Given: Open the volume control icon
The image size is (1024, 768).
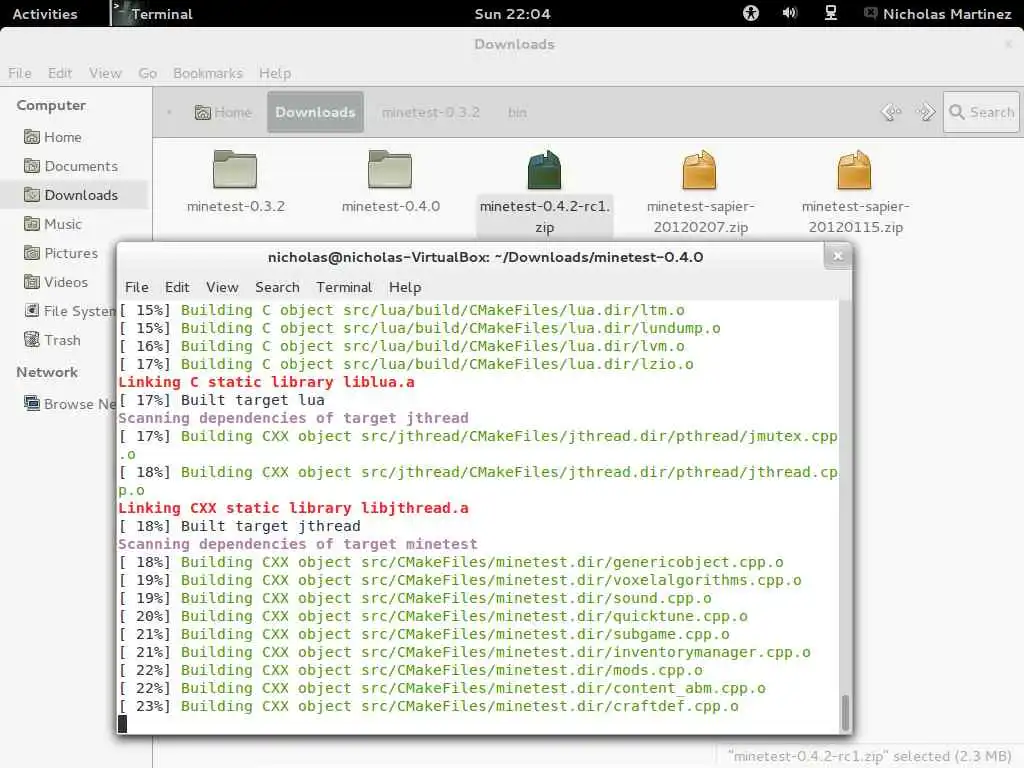Looking at the screenshot, I should tap(790, 13).
